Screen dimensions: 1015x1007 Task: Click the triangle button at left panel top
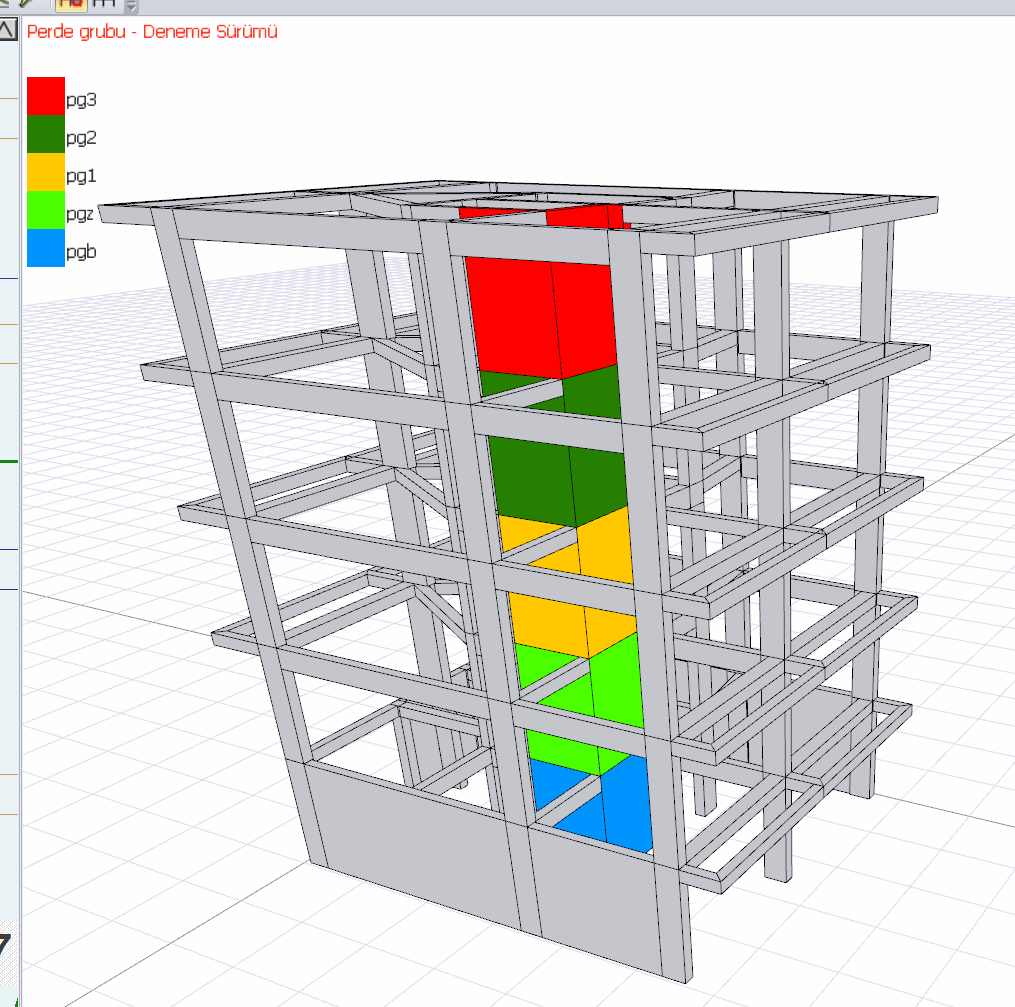point(8,30)
